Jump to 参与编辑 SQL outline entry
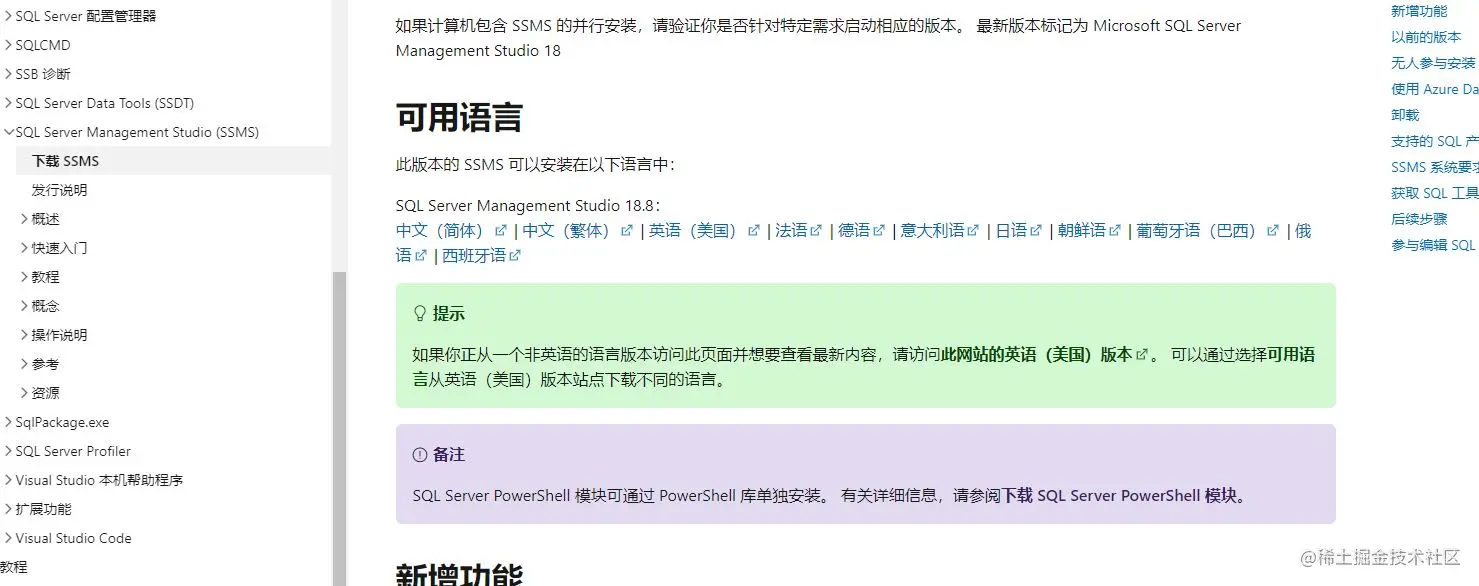The width and height of the screenshot is (1479, 586). click(x=1433, y=245)
